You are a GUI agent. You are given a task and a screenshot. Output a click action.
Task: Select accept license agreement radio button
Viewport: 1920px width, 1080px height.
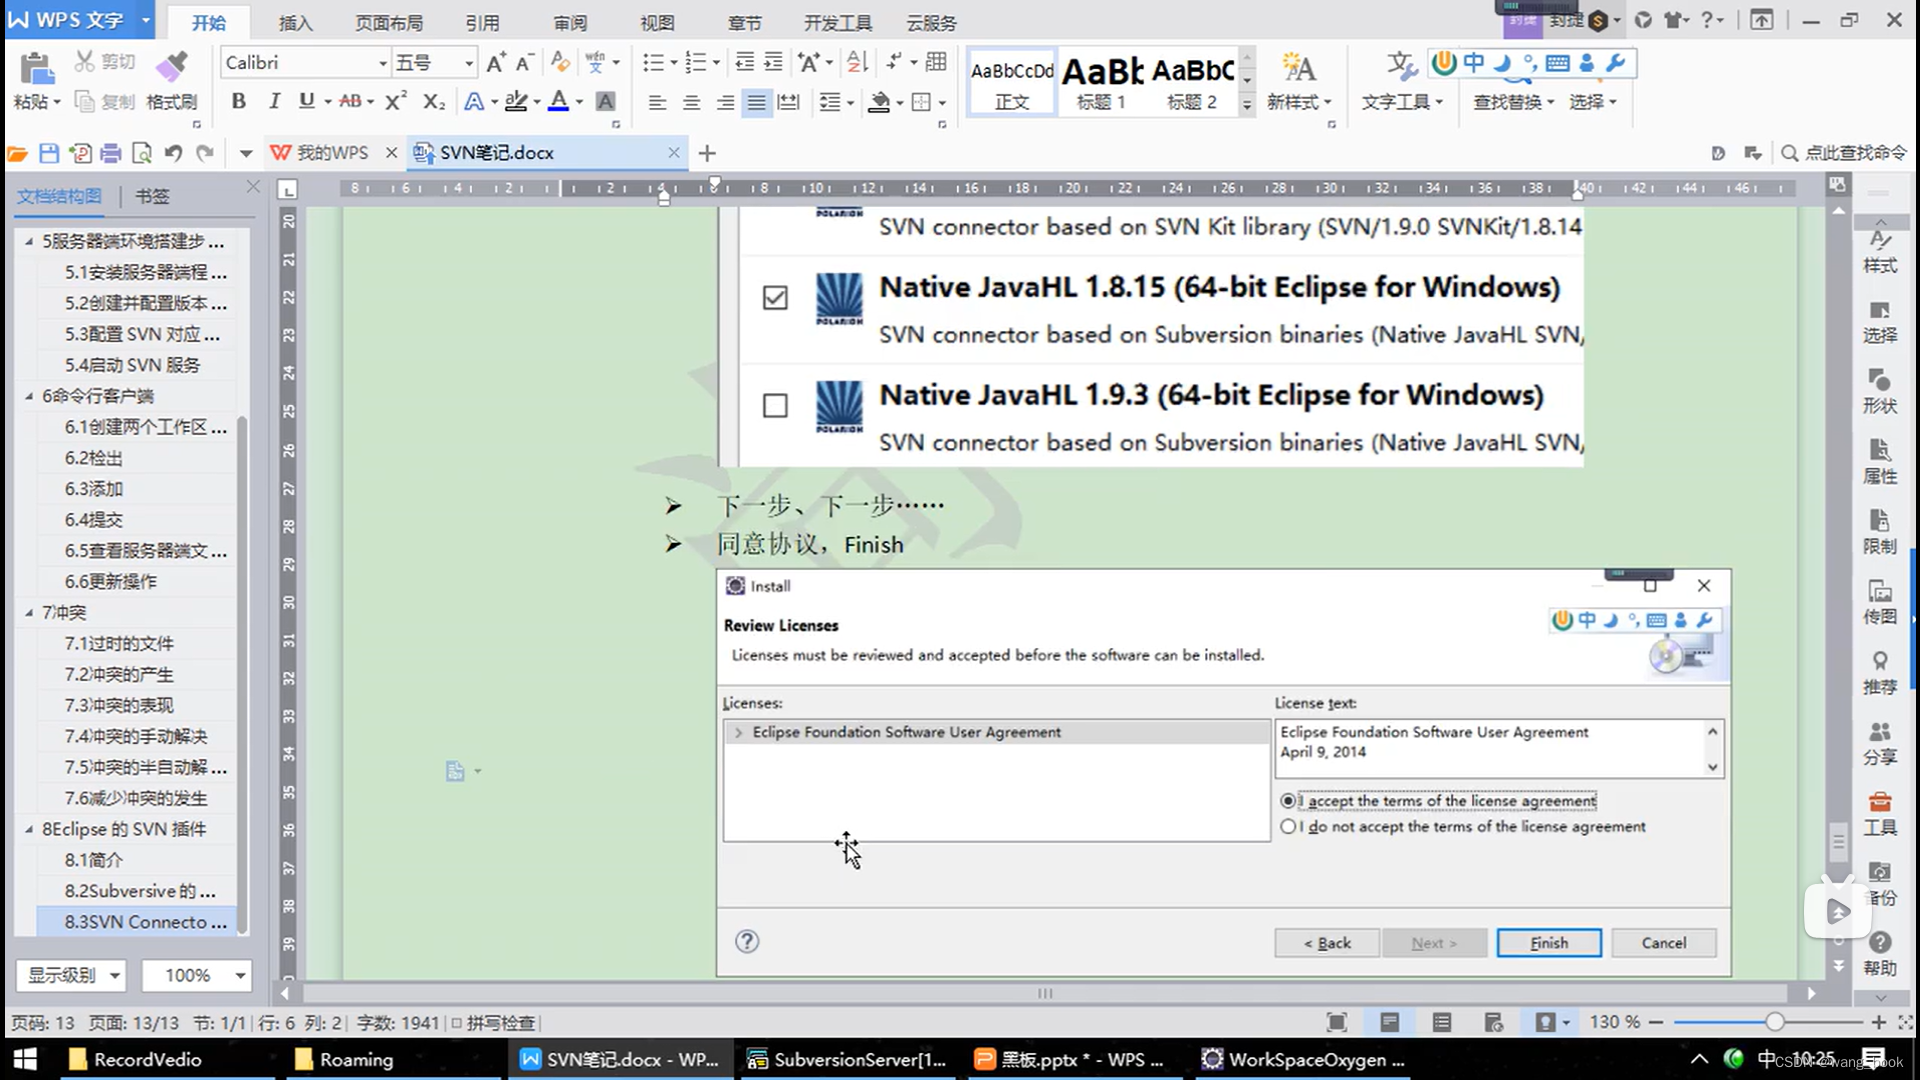(1288, 801)
